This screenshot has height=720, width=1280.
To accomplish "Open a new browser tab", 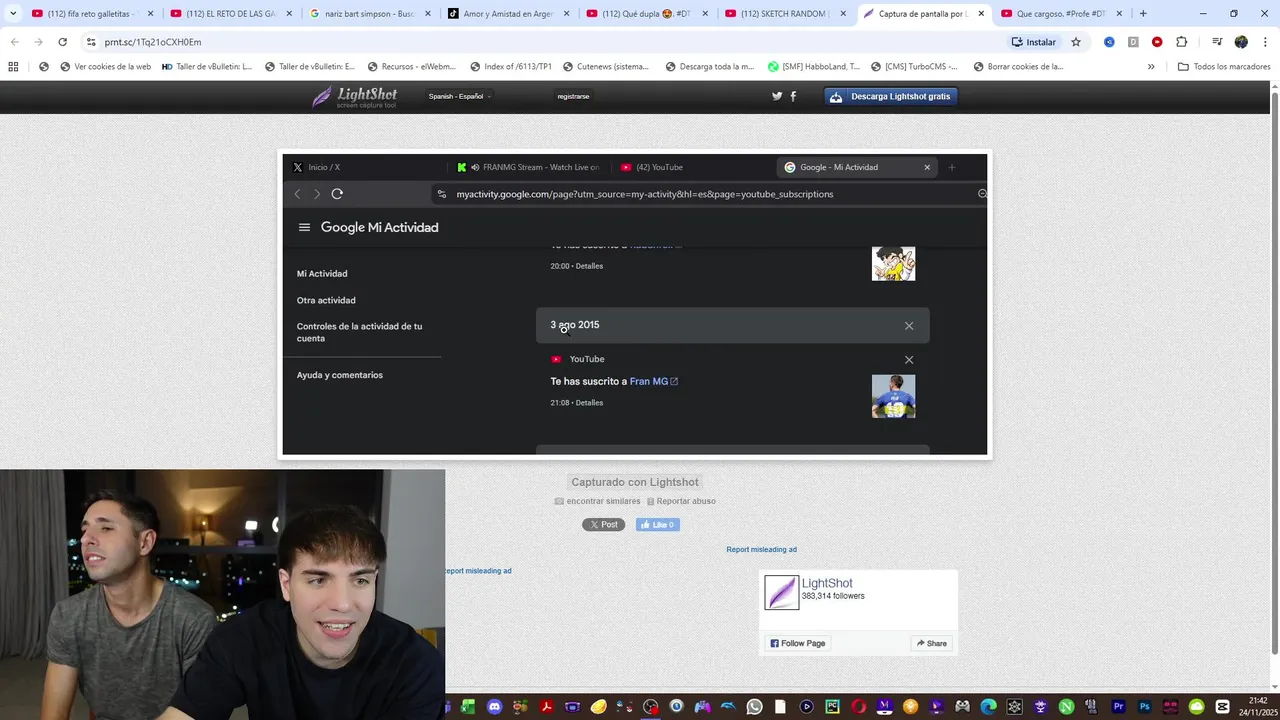I will pyautogui.click(x=1143, y=14).
